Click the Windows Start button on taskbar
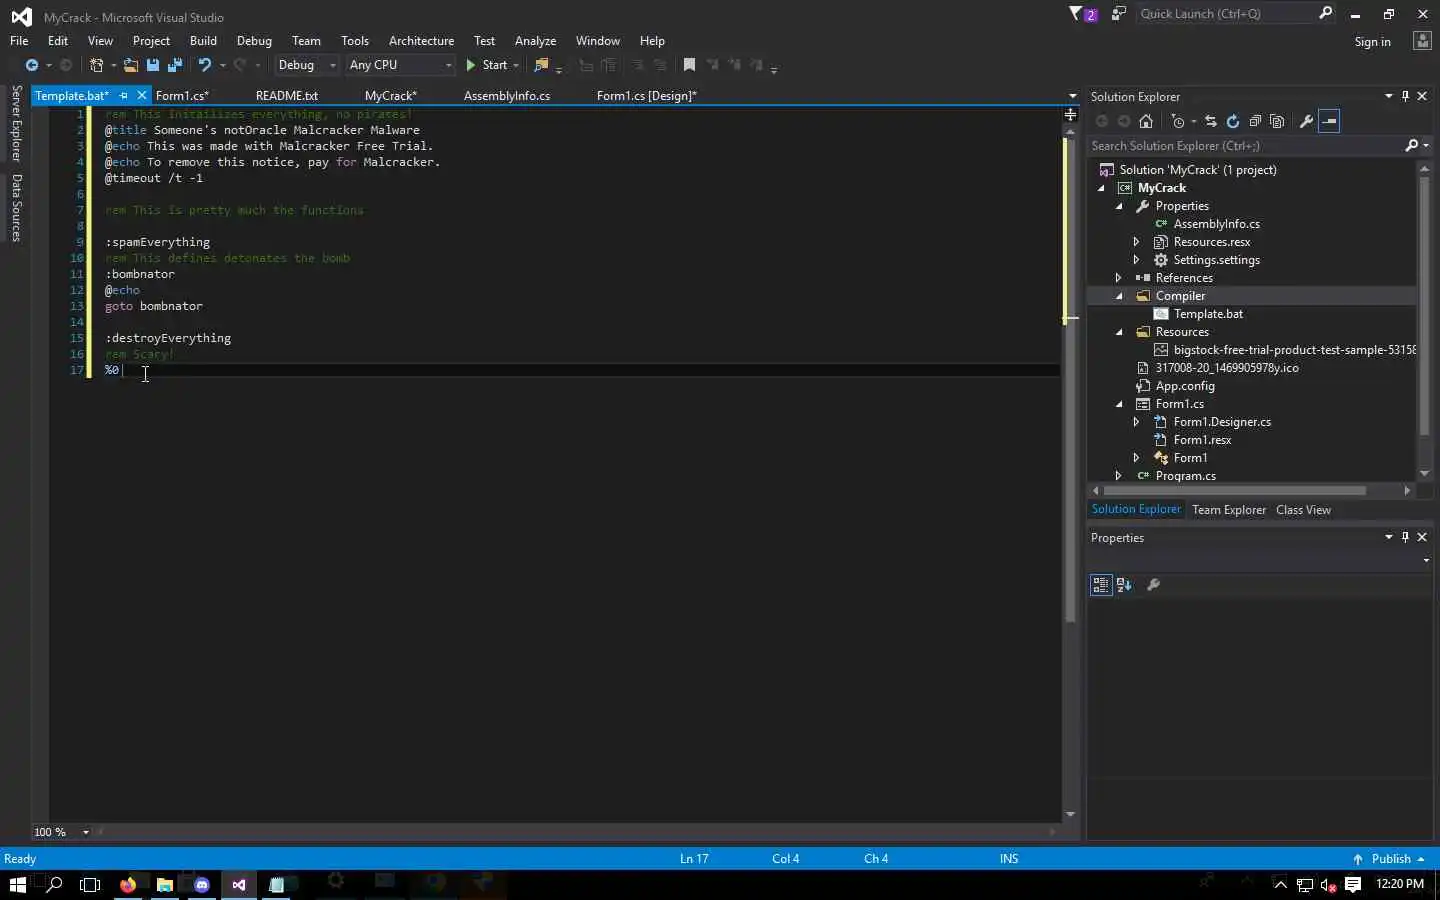The image size is (1440, 900). pyautogui.click(x=17, y=884)
